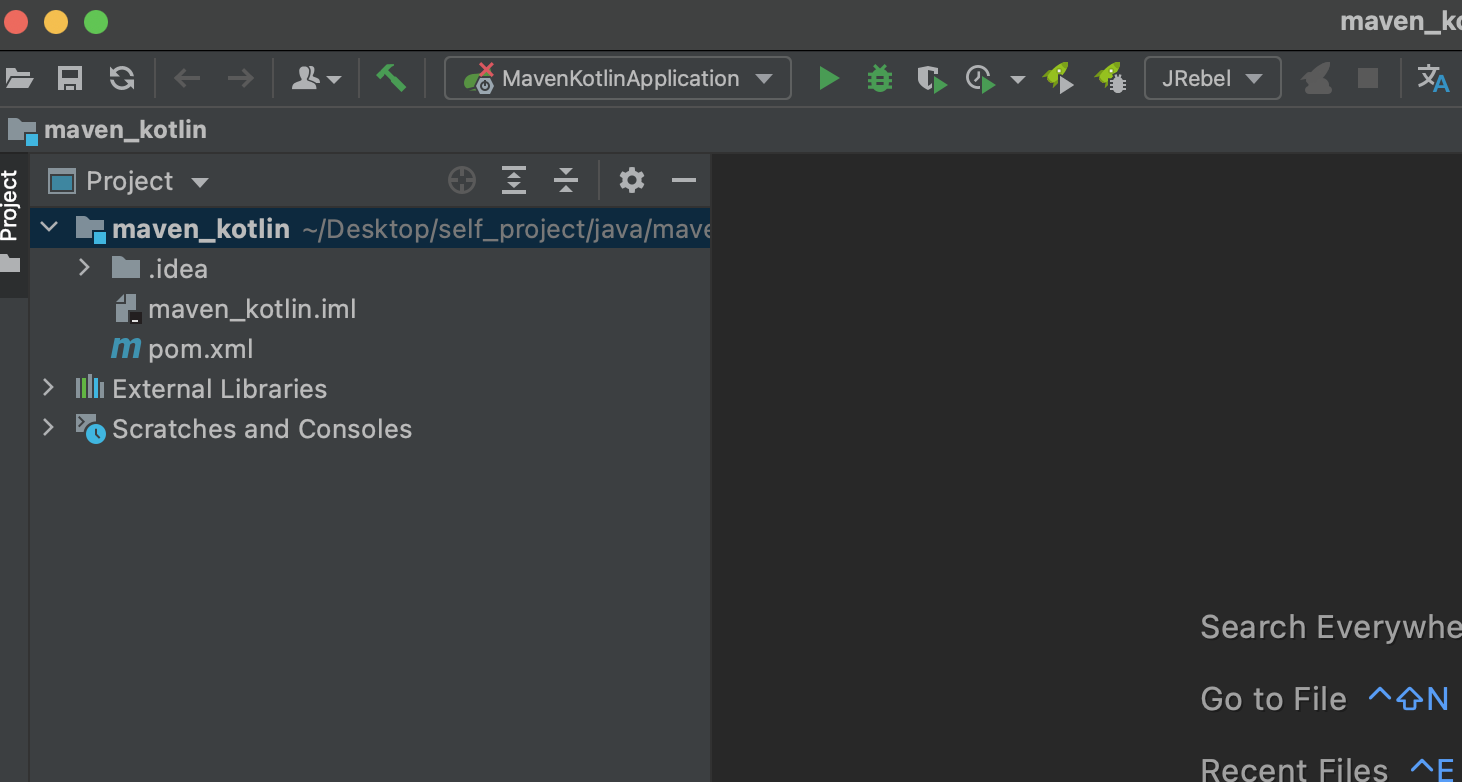Hide the Project panel with minus icon
Screen dimensions: 1462x782
tap(684, 181)
